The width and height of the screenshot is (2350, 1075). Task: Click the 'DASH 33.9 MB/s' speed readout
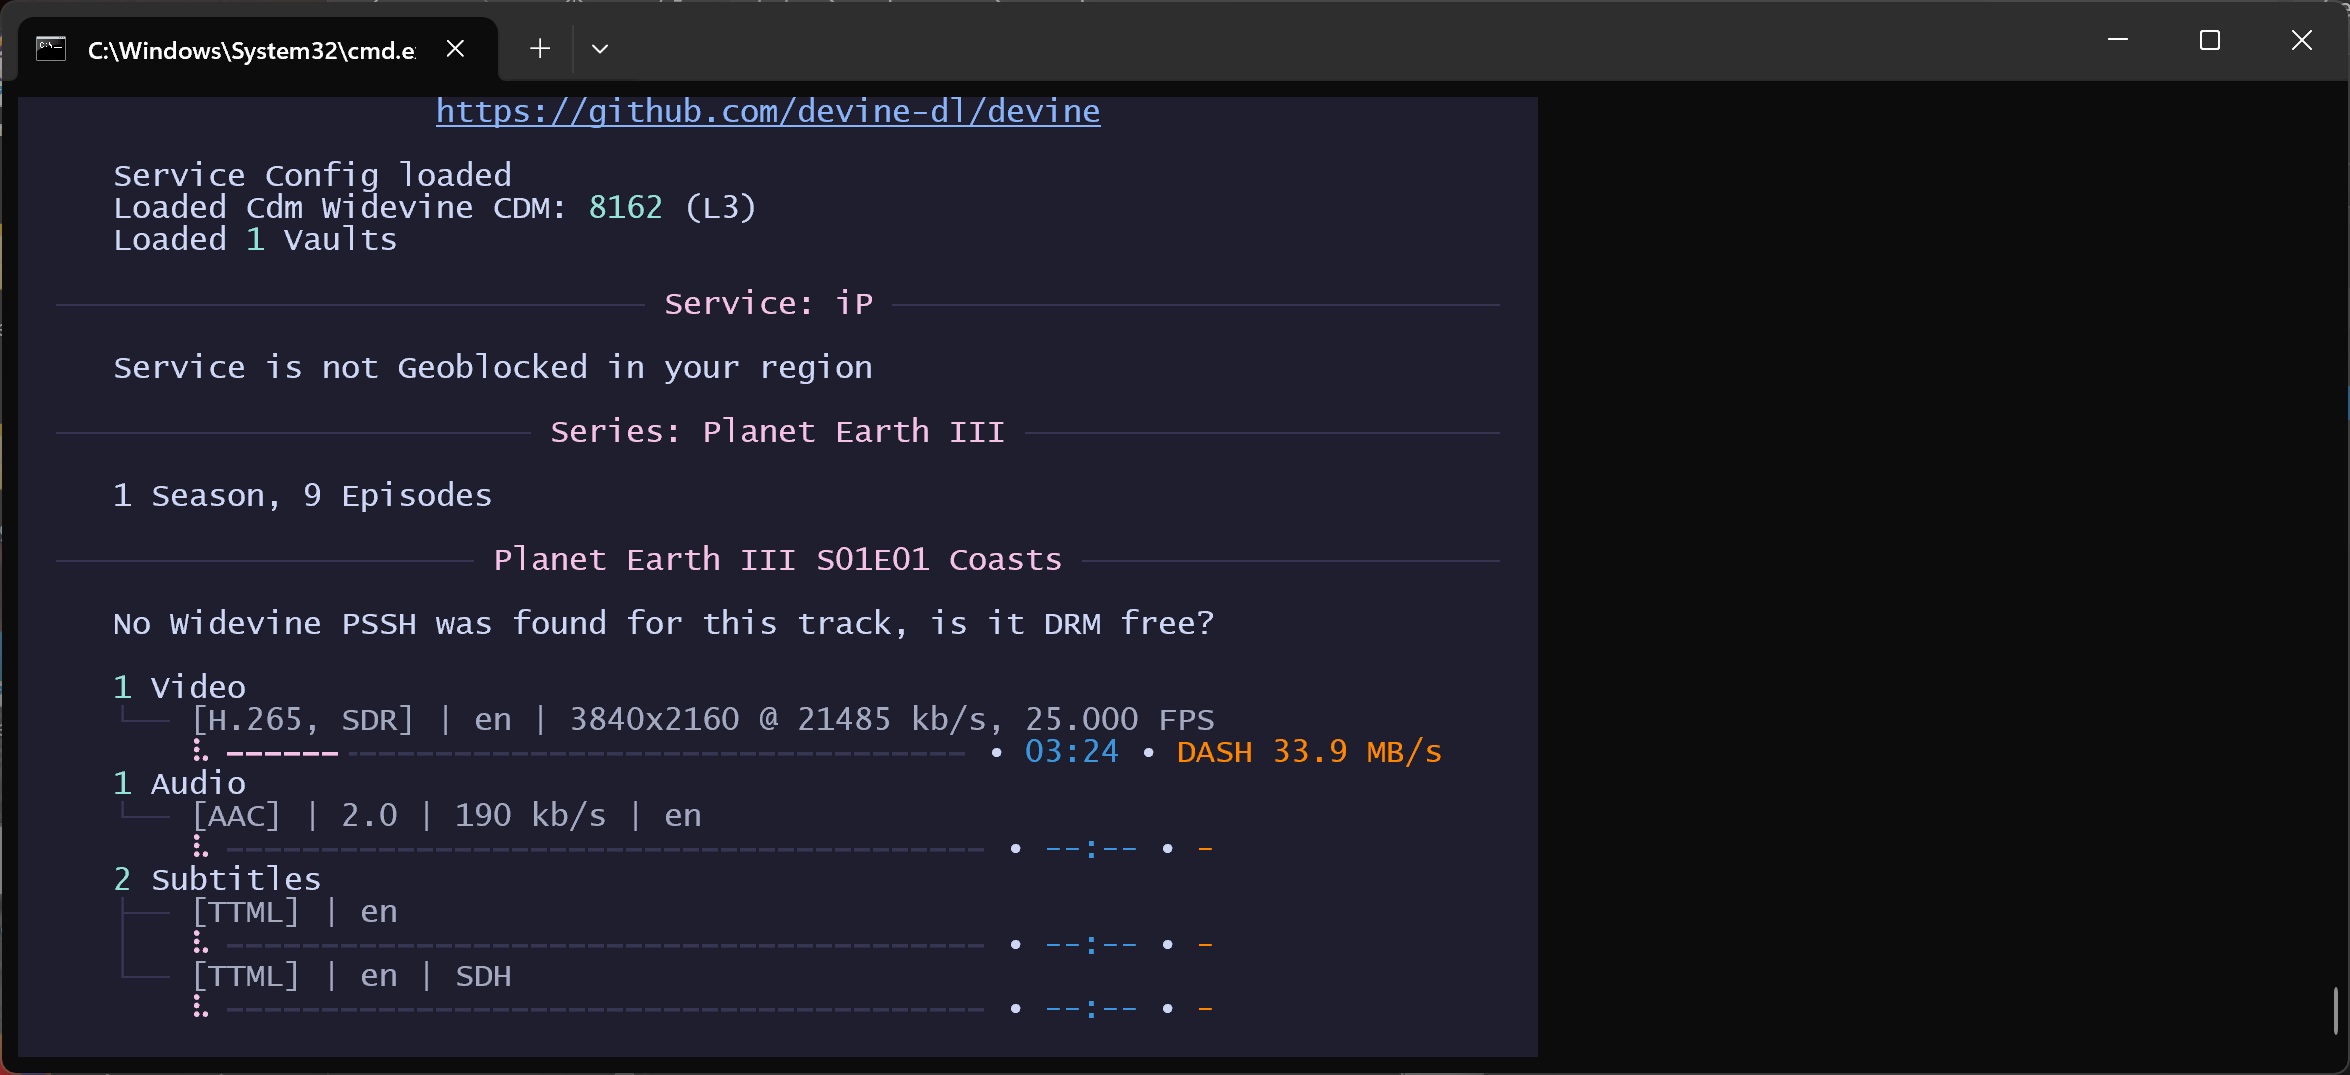1309,751
